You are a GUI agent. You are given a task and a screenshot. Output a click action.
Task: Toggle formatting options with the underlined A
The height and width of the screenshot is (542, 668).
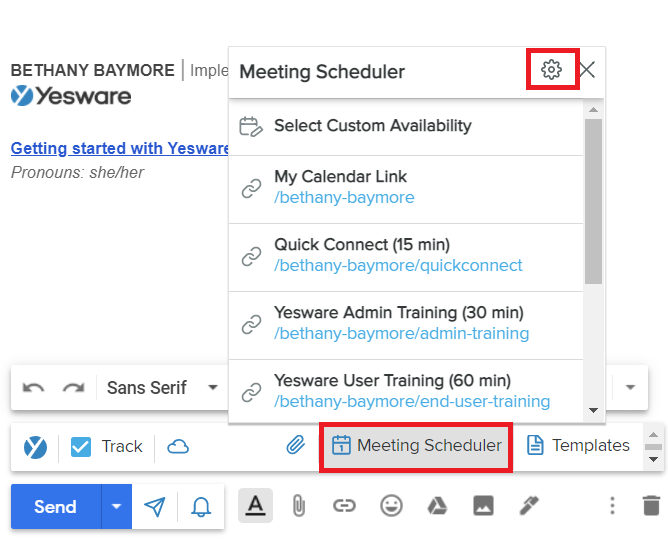coord(255,506)
